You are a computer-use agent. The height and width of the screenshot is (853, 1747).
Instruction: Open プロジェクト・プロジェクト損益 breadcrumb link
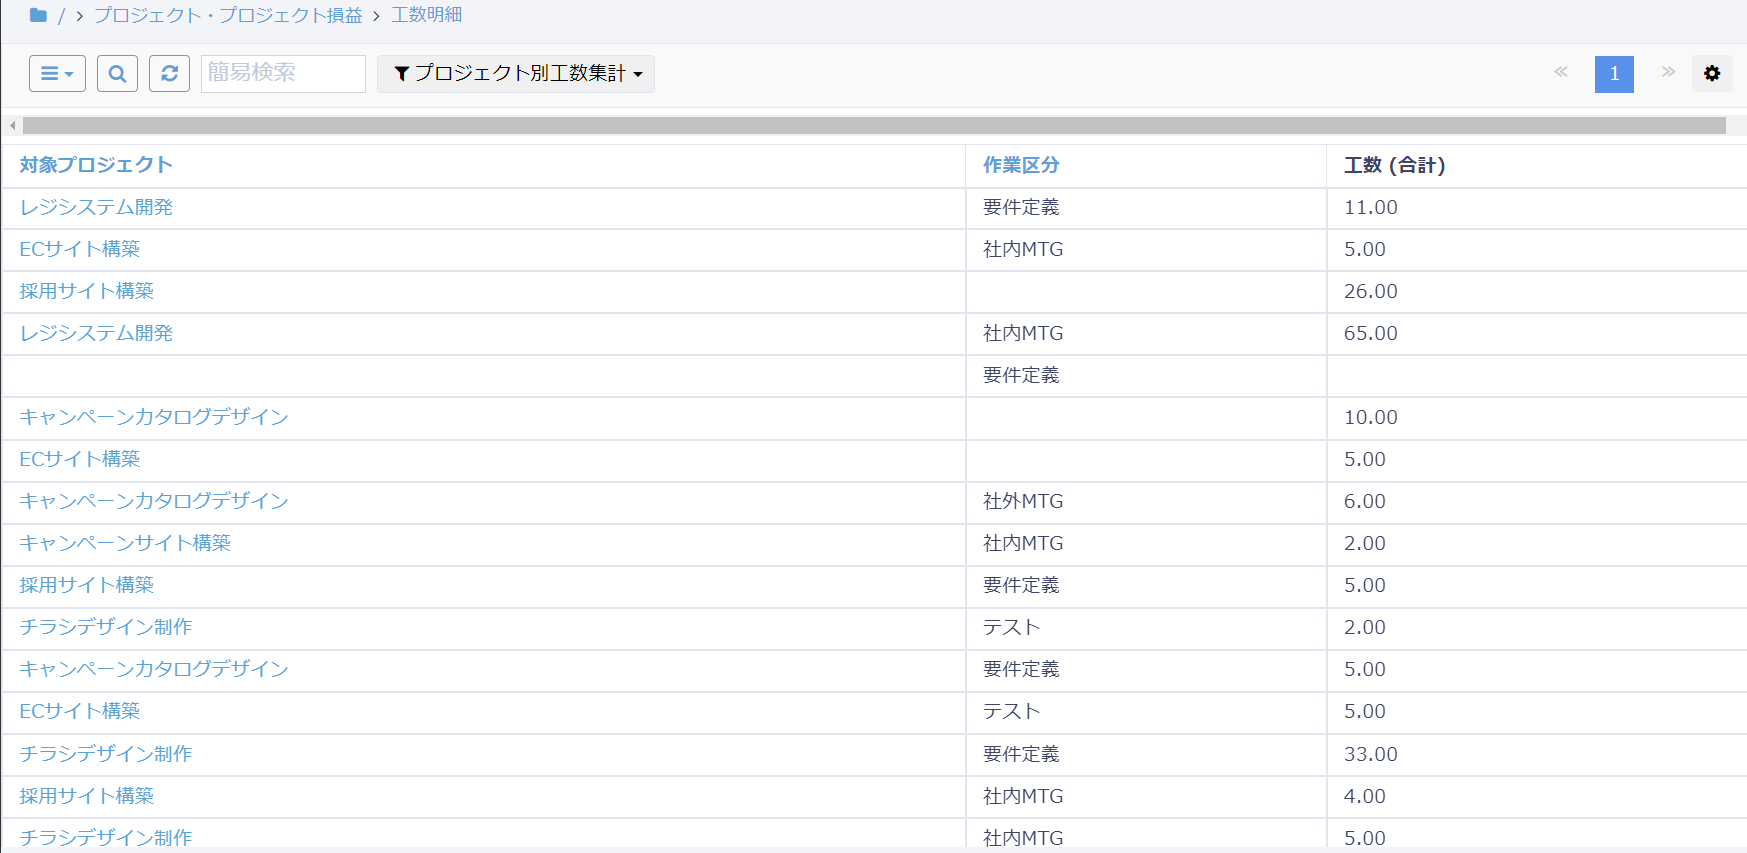[x=228, y=15]
